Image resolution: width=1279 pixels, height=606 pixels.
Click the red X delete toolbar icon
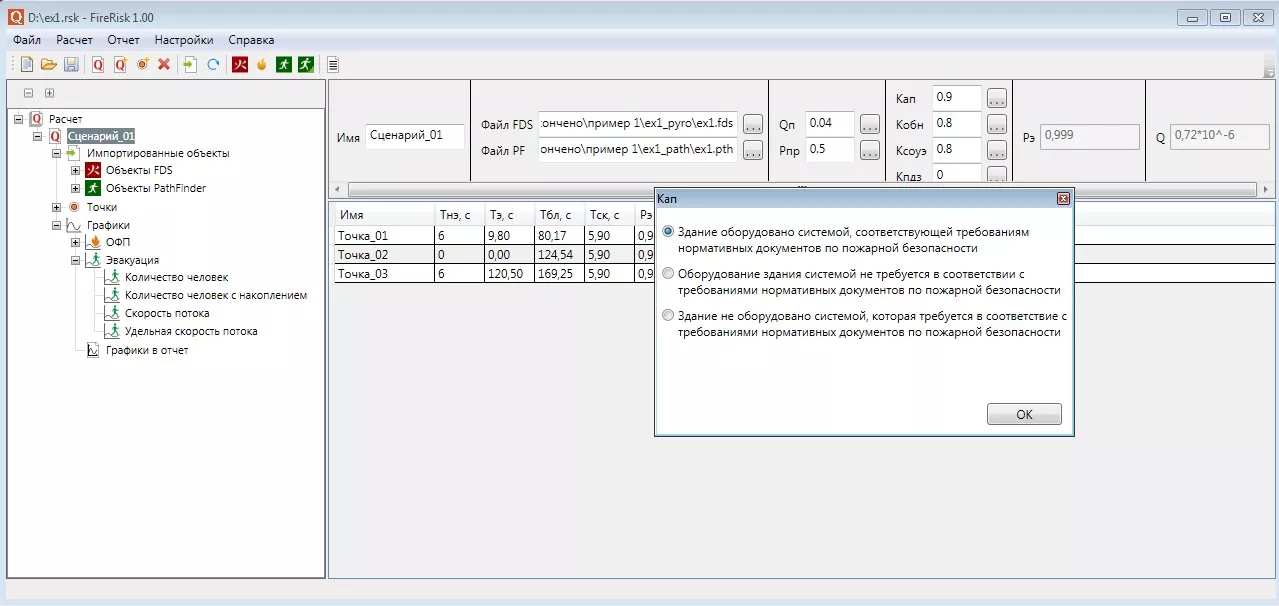click(x=164, y=65)
